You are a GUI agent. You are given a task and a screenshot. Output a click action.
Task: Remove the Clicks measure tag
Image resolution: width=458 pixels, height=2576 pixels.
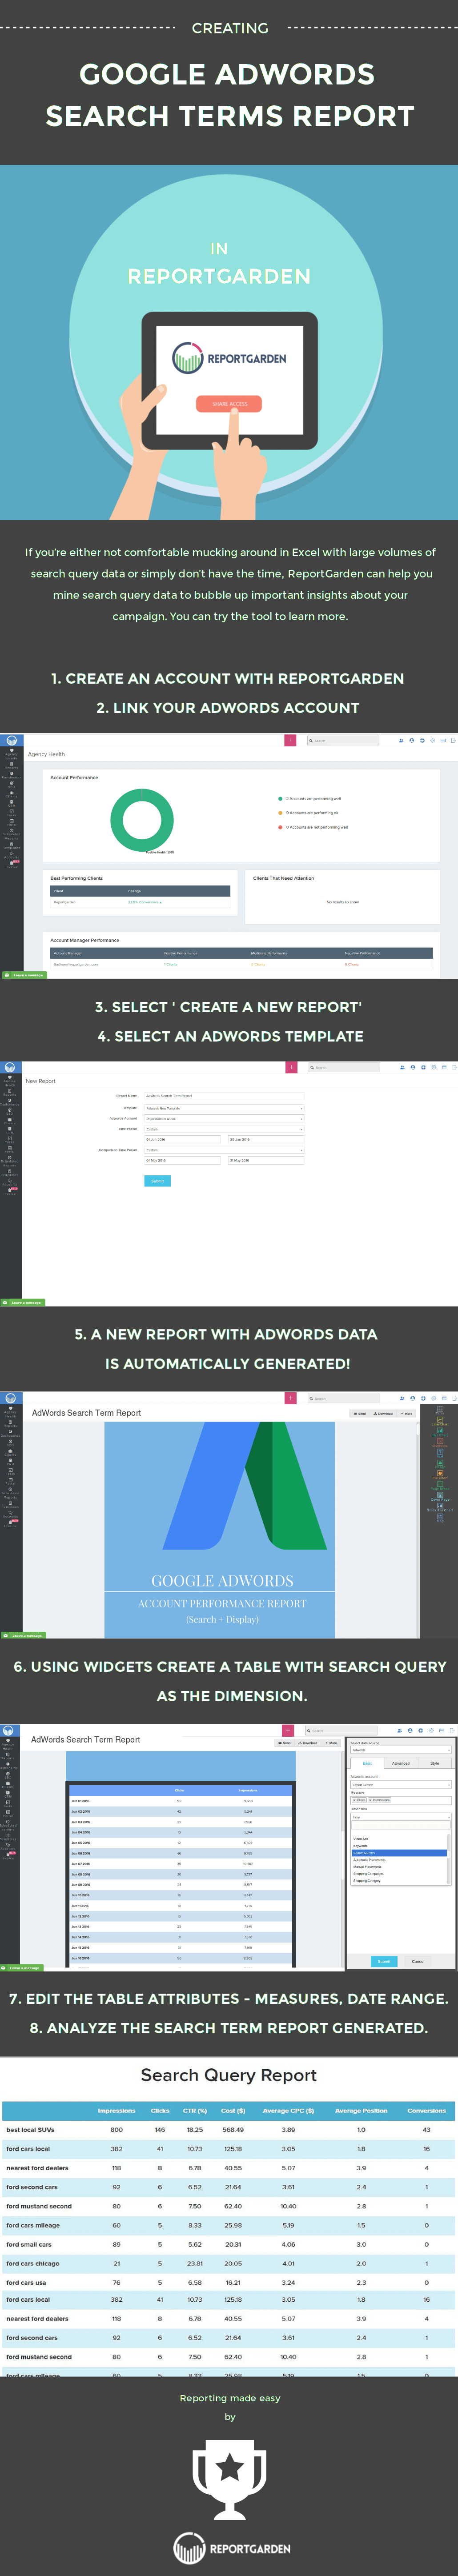tap(354, 1800)
